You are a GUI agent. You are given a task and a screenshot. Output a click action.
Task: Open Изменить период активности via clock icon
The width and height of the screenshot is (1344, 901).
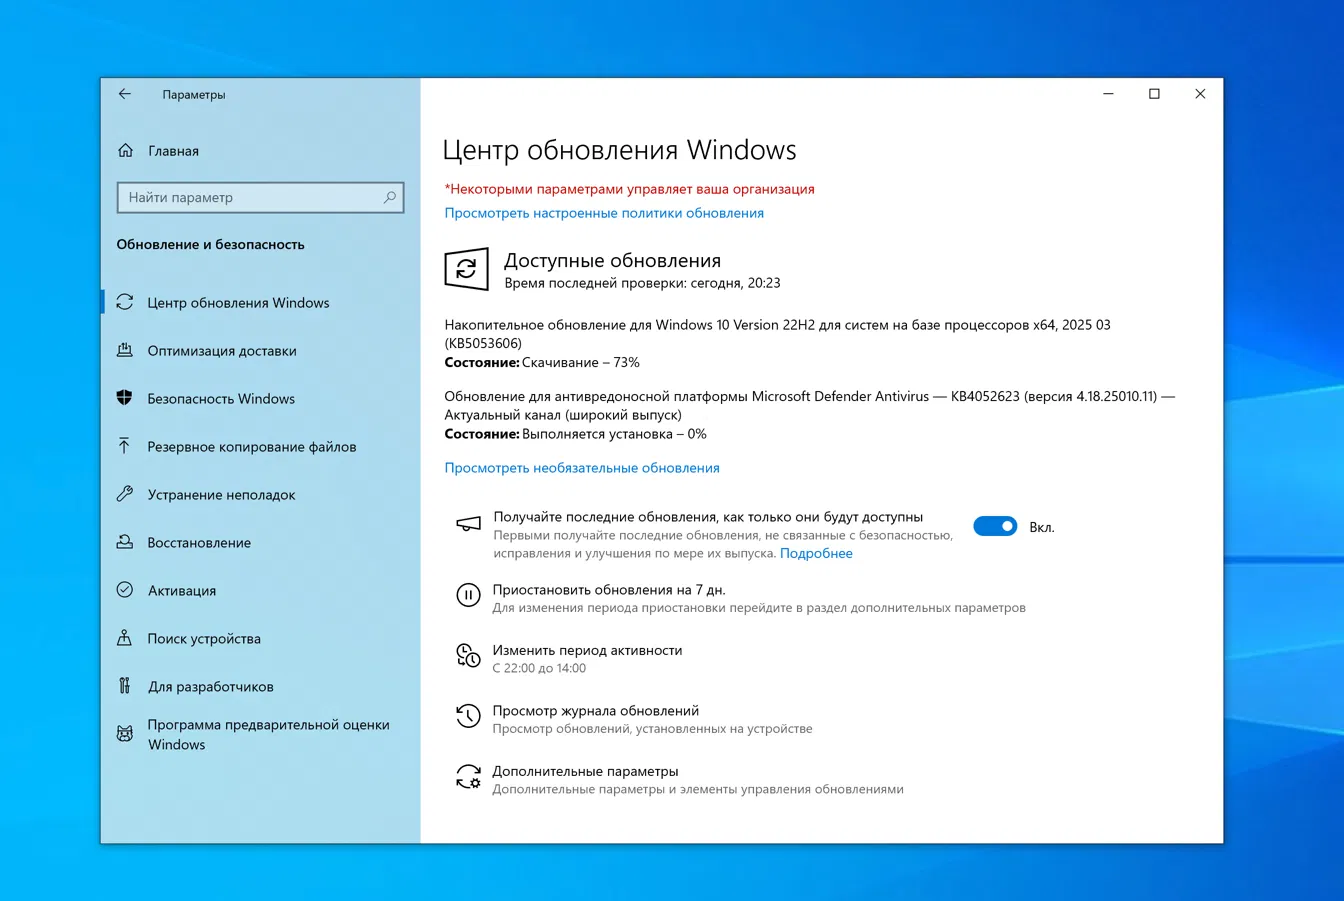pyautogui.click(x=468, y=655)
